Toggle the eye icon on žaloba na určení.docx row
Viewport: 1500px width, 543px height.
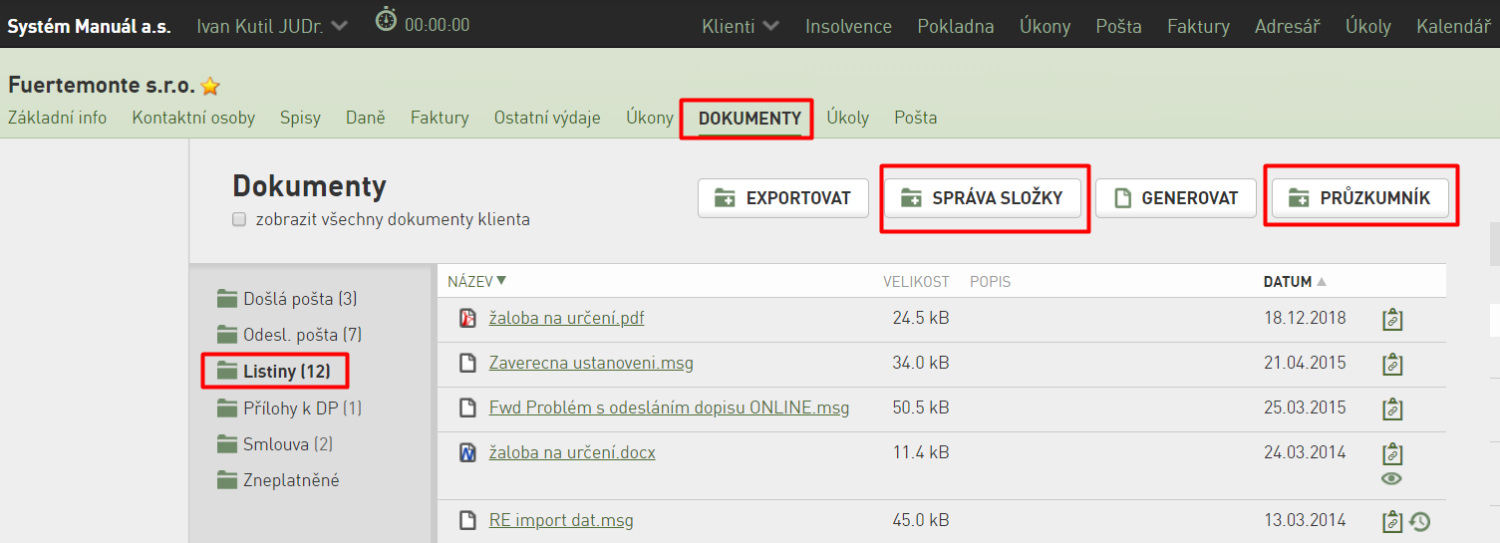(x=1391, y=479)
